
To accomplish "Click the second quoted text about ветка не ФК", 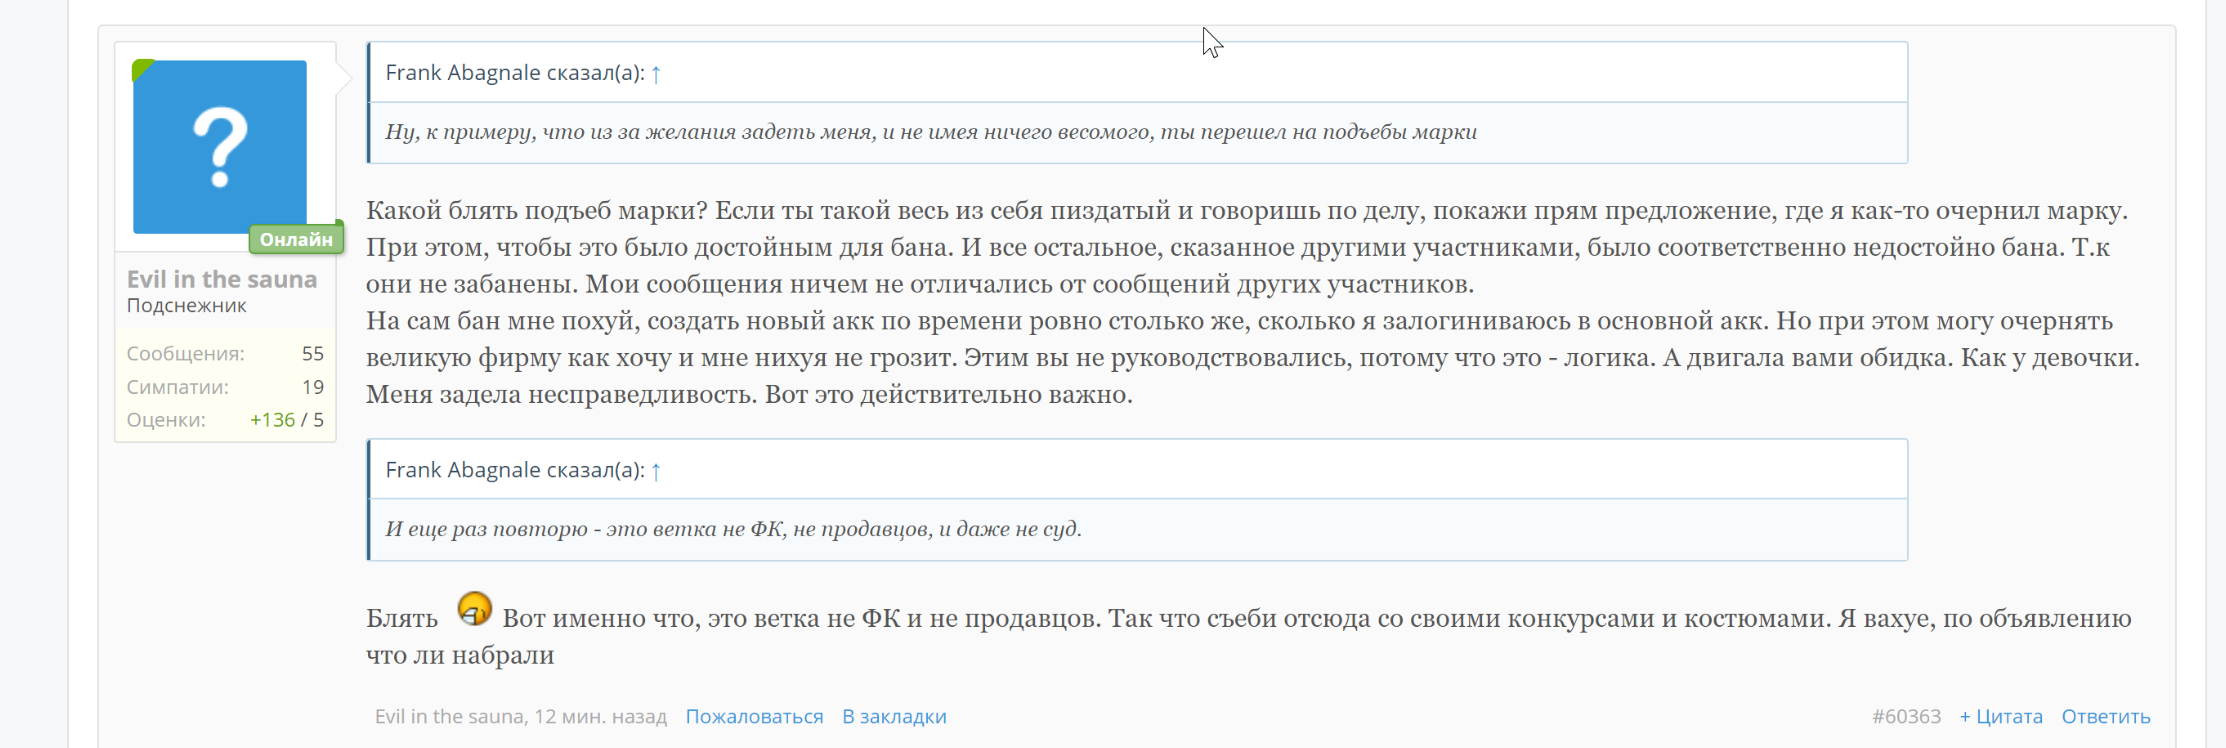I will click(x=734, y=529).
